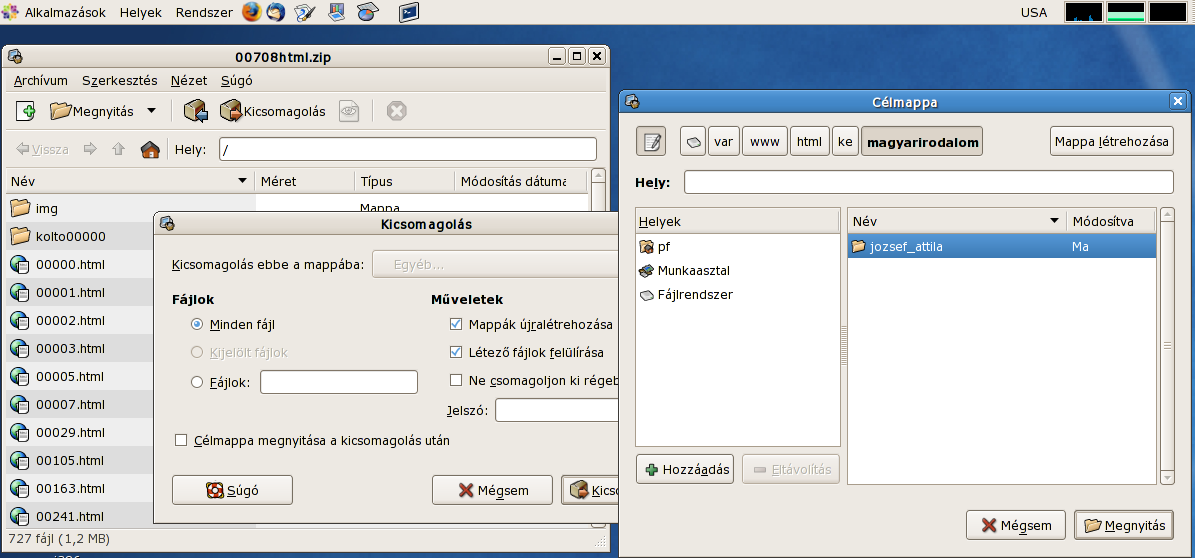The height and width of the screenshot is (558, 1195).
Task: Launch Firefox from the top panel
Action: 250,12
